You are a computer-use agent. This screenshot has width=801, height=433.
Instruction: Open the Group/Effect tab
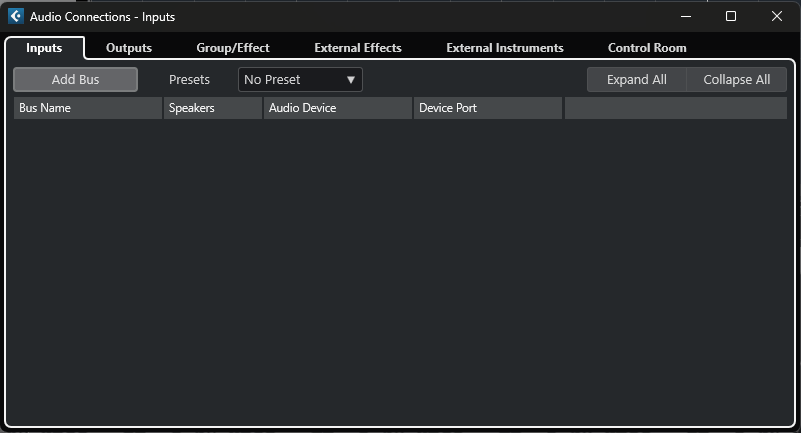[x=233, y=48]
